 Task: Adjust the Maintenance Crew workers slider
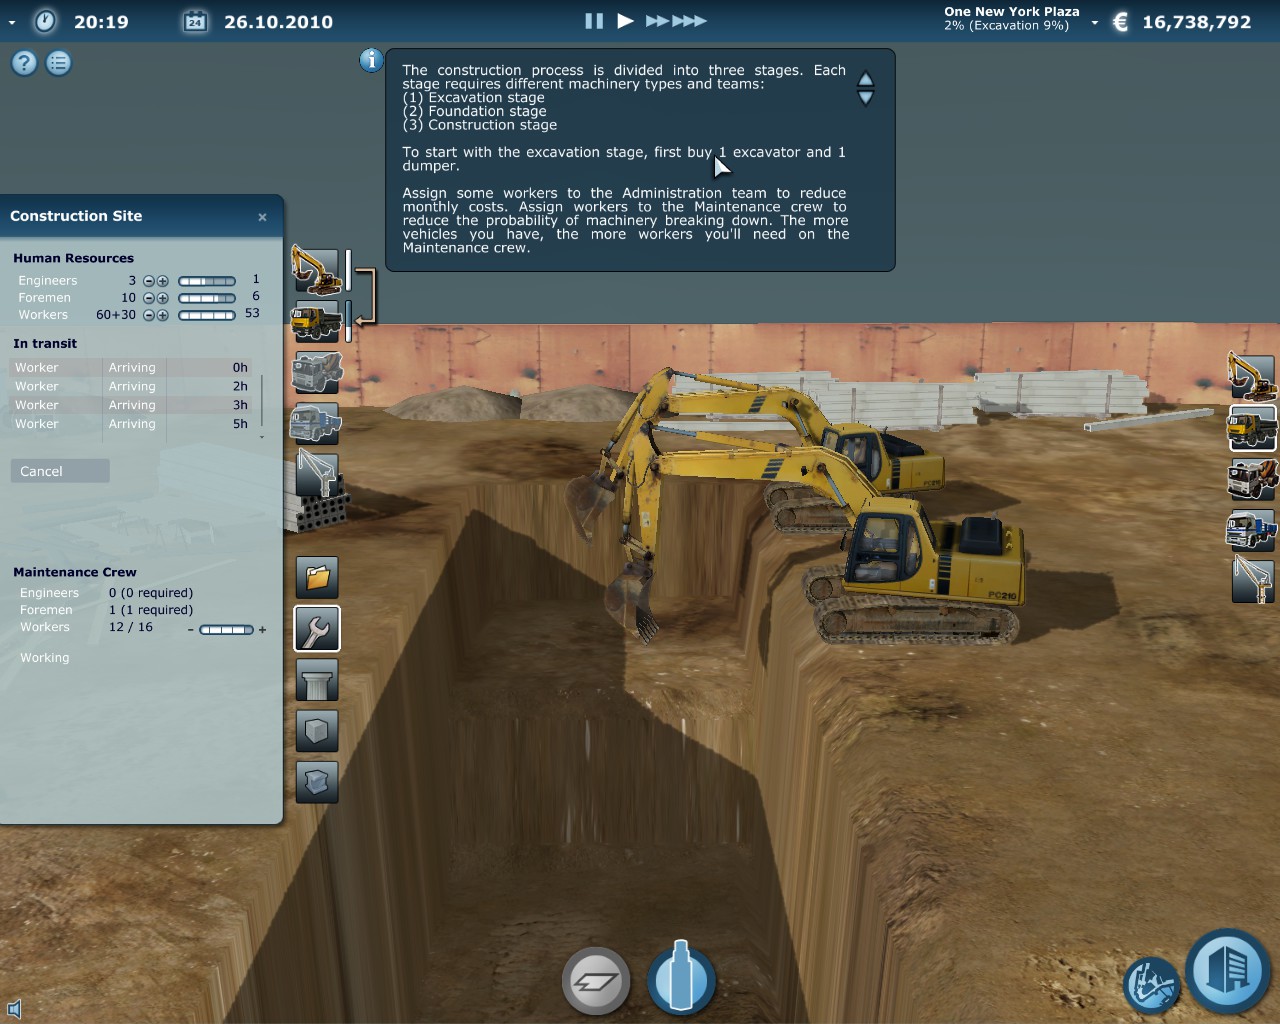pos(226,630)
